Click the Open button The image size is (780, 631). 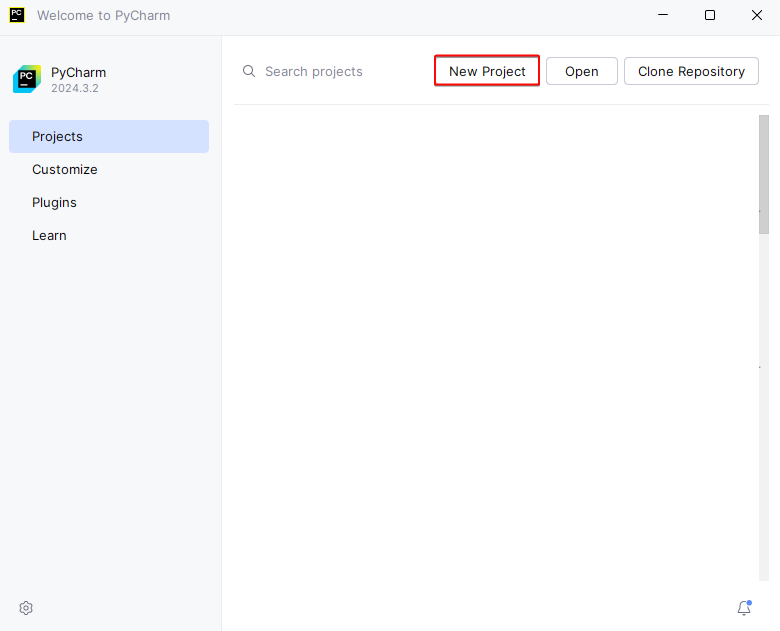582,71
